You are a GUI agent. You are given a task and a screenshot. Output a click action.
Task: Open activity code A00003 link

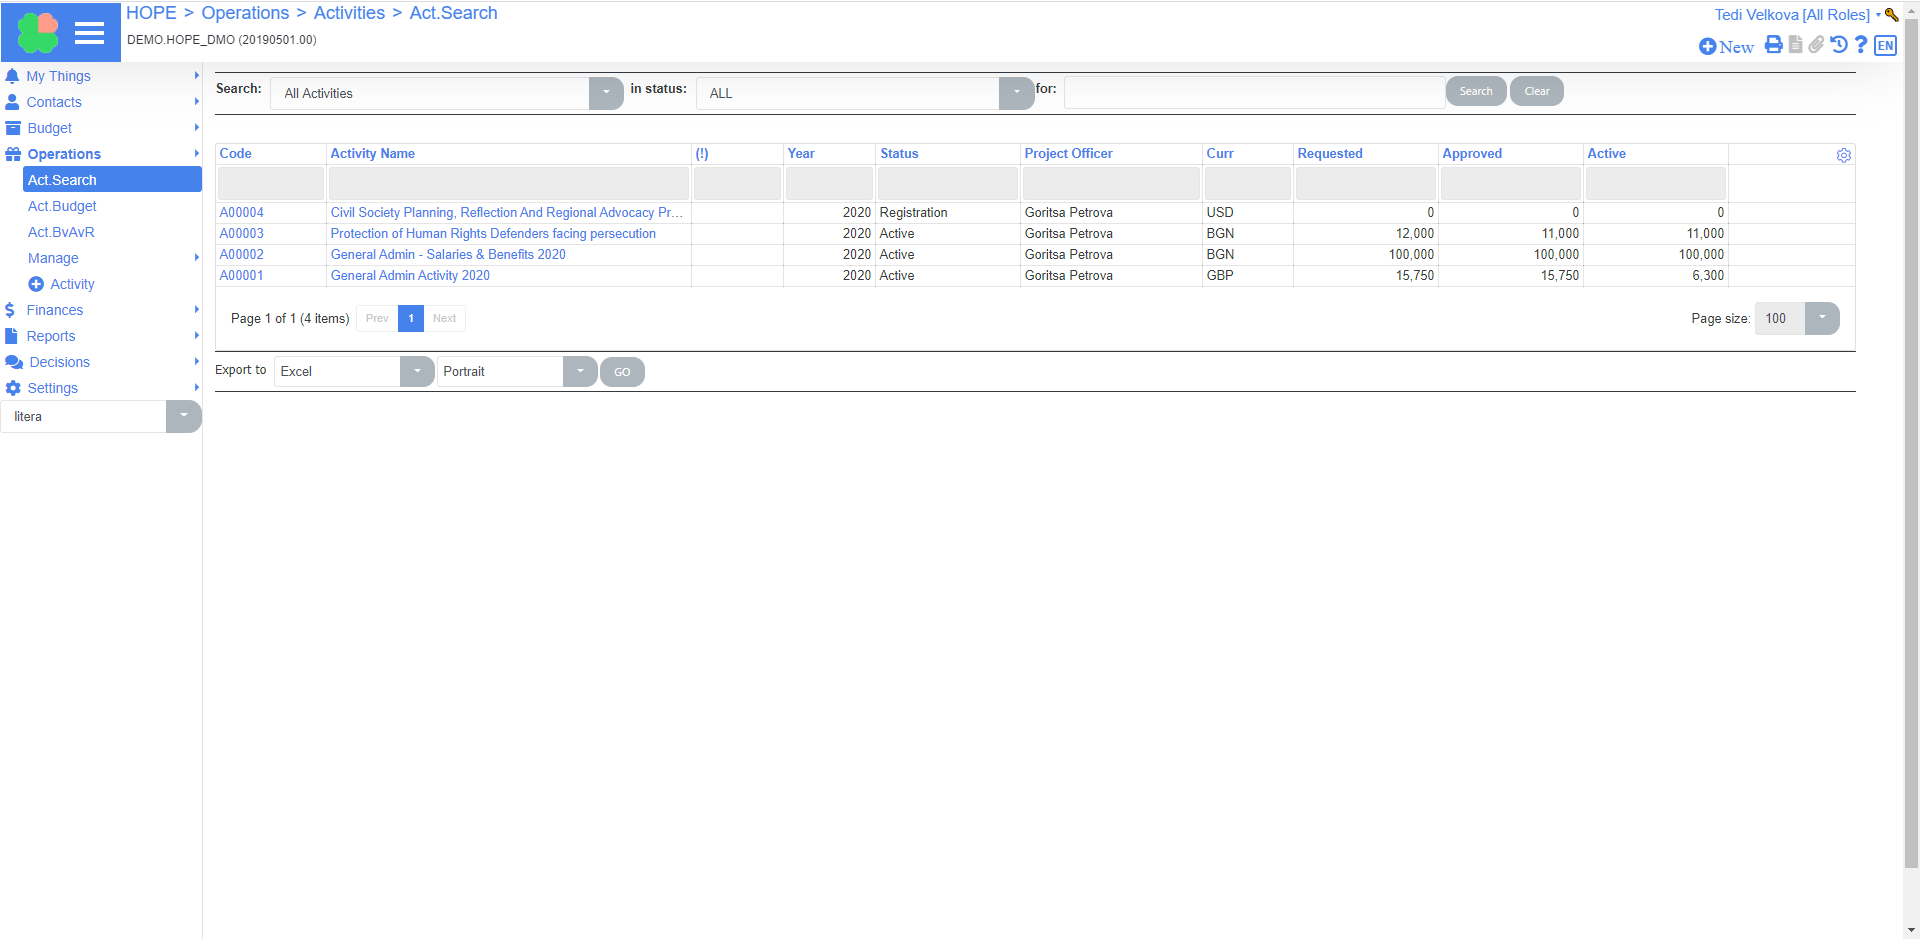tap(242, 233)
